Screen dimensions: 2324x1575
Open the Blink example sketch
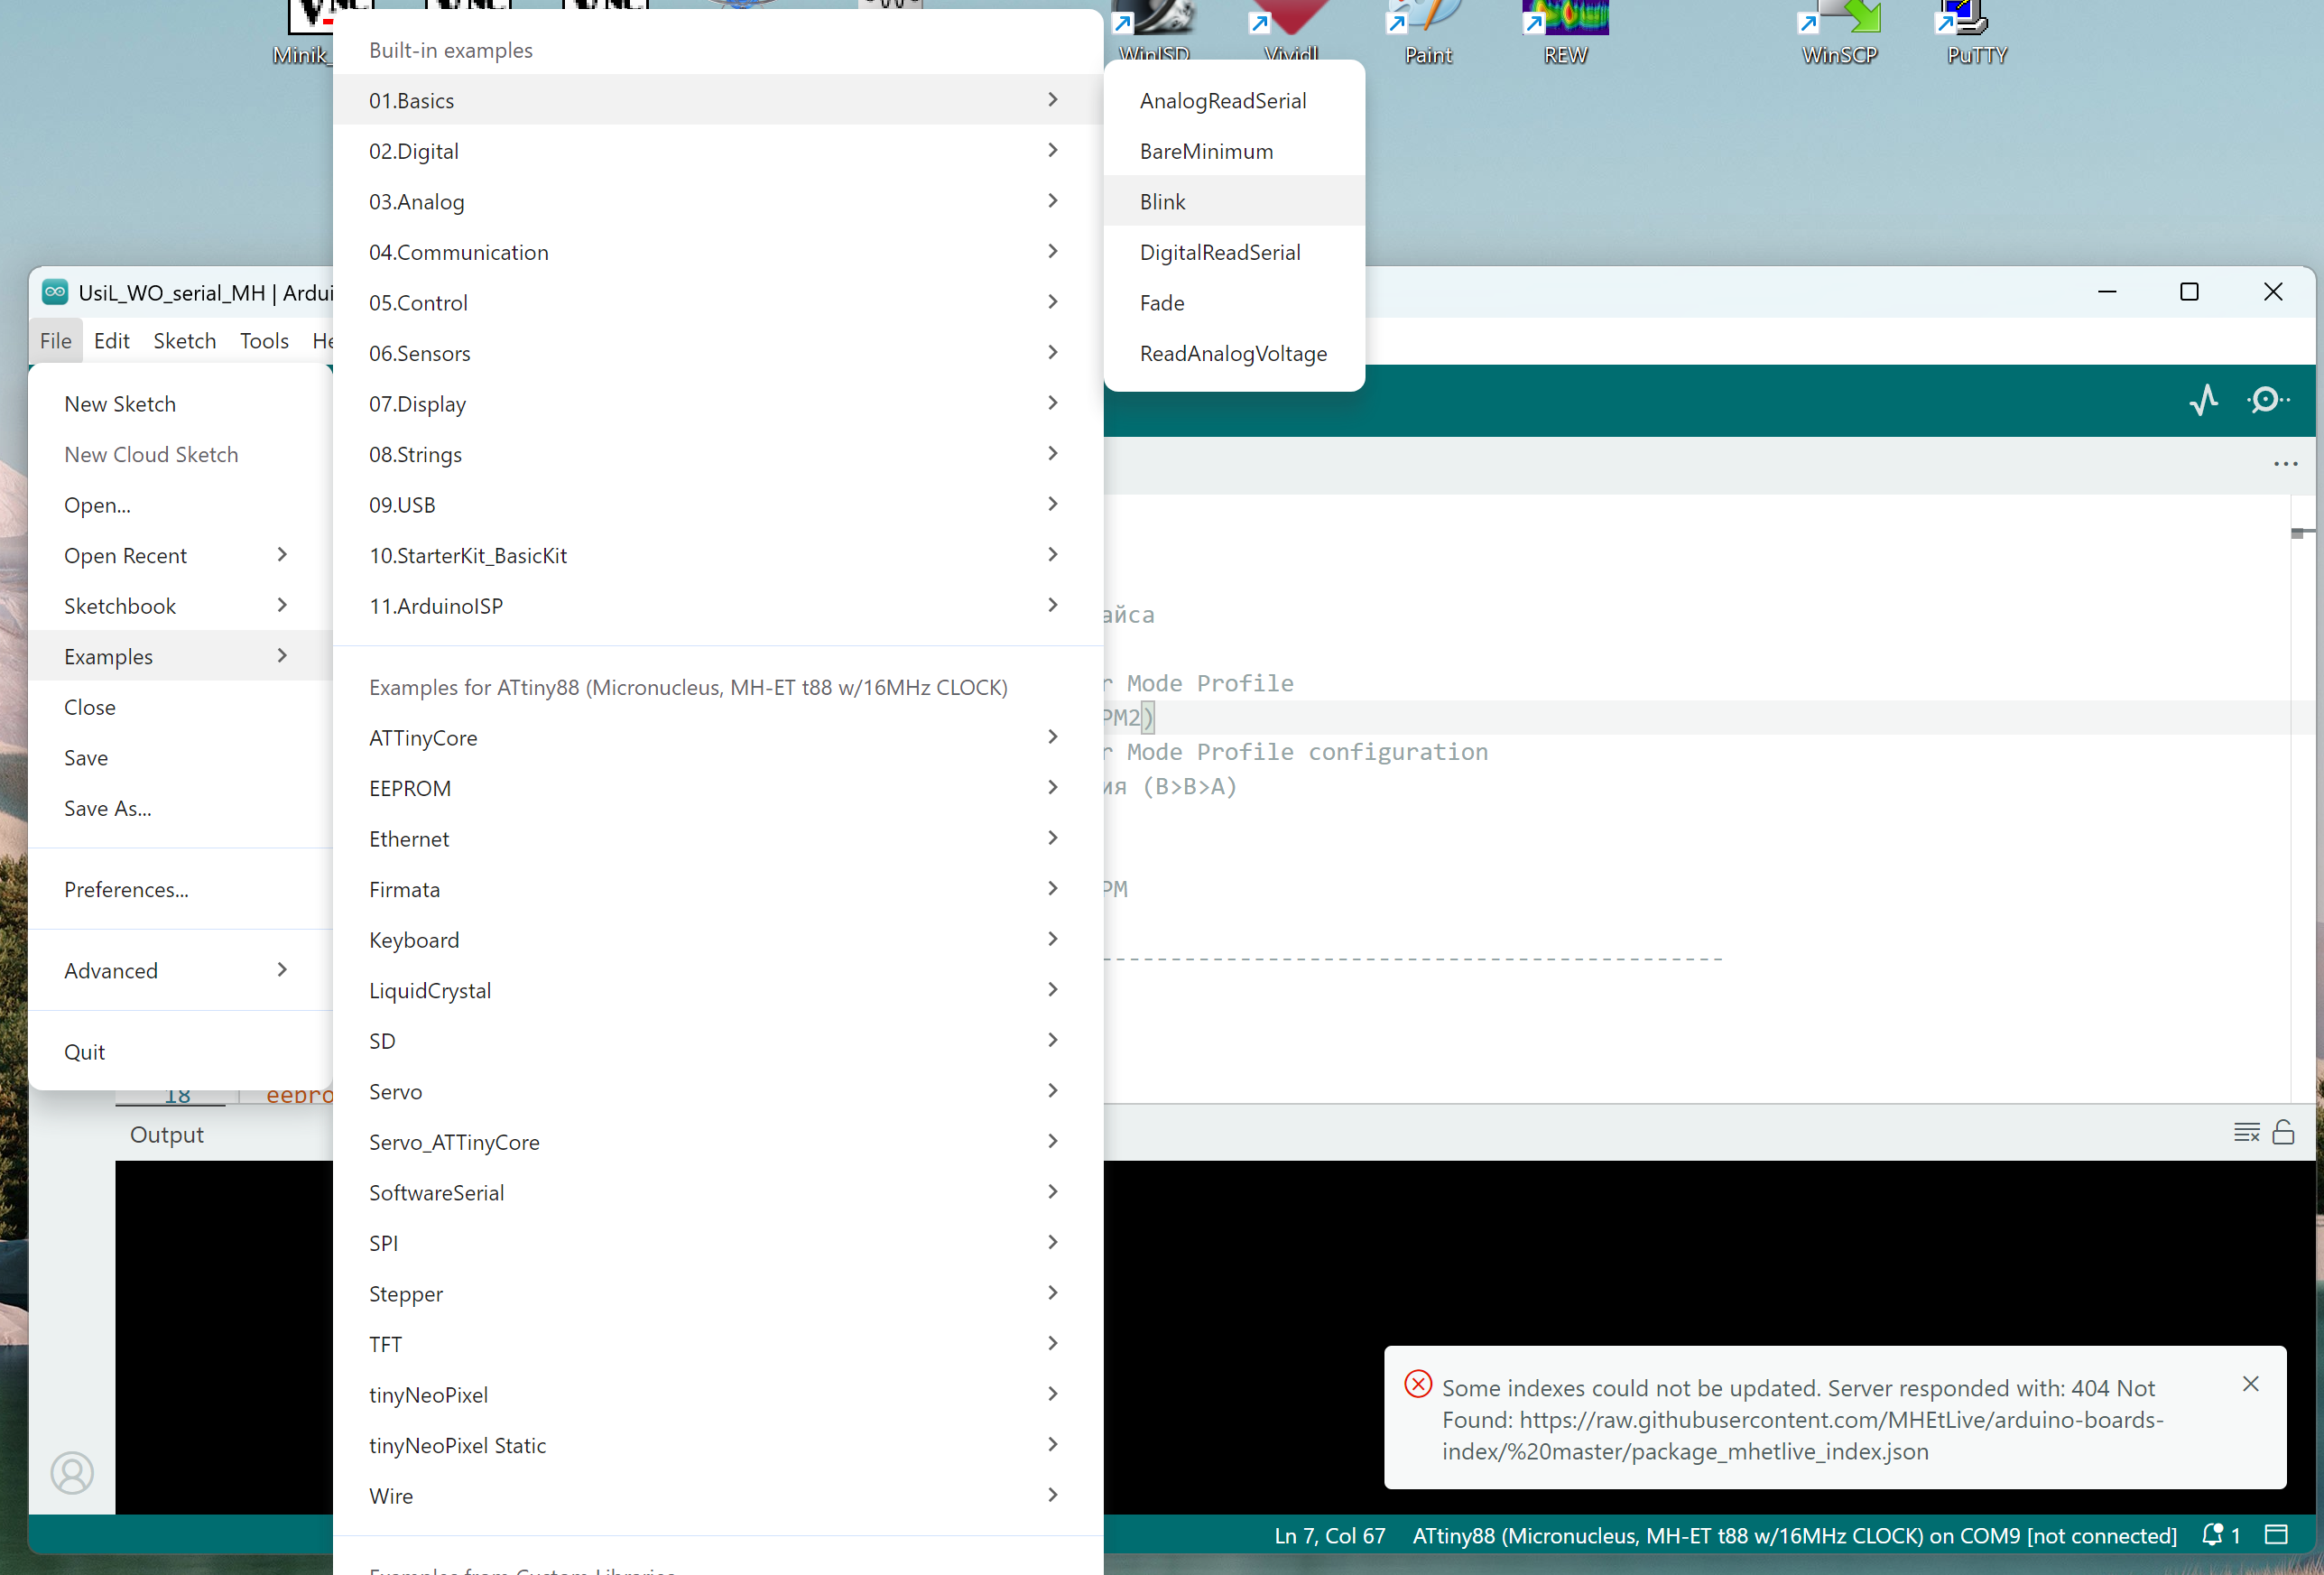(1234, 201)
